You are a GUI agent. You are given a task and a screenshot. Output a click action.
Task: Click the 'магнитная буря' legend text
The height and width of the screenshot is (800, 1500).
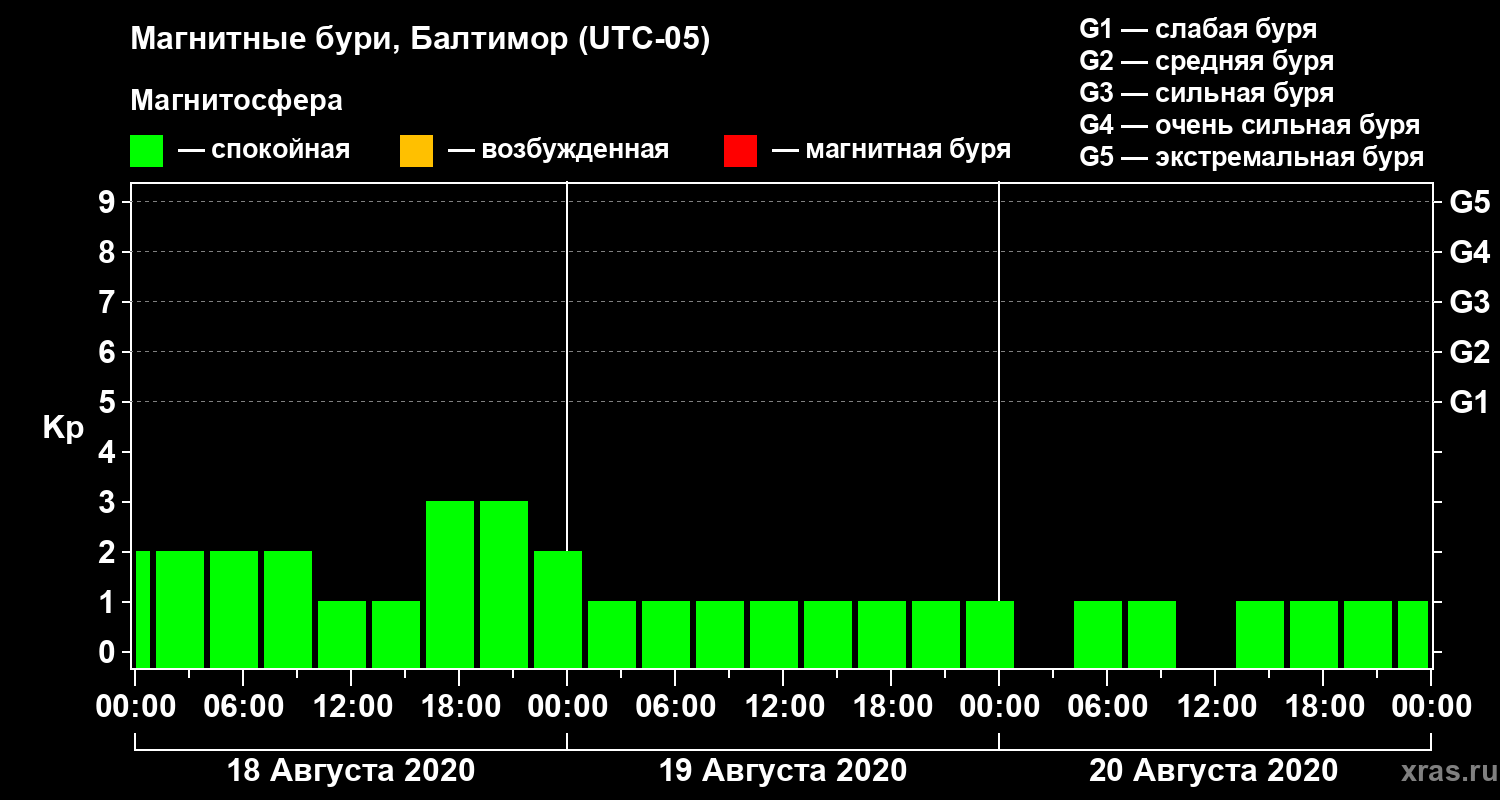[x=908, y=151]
